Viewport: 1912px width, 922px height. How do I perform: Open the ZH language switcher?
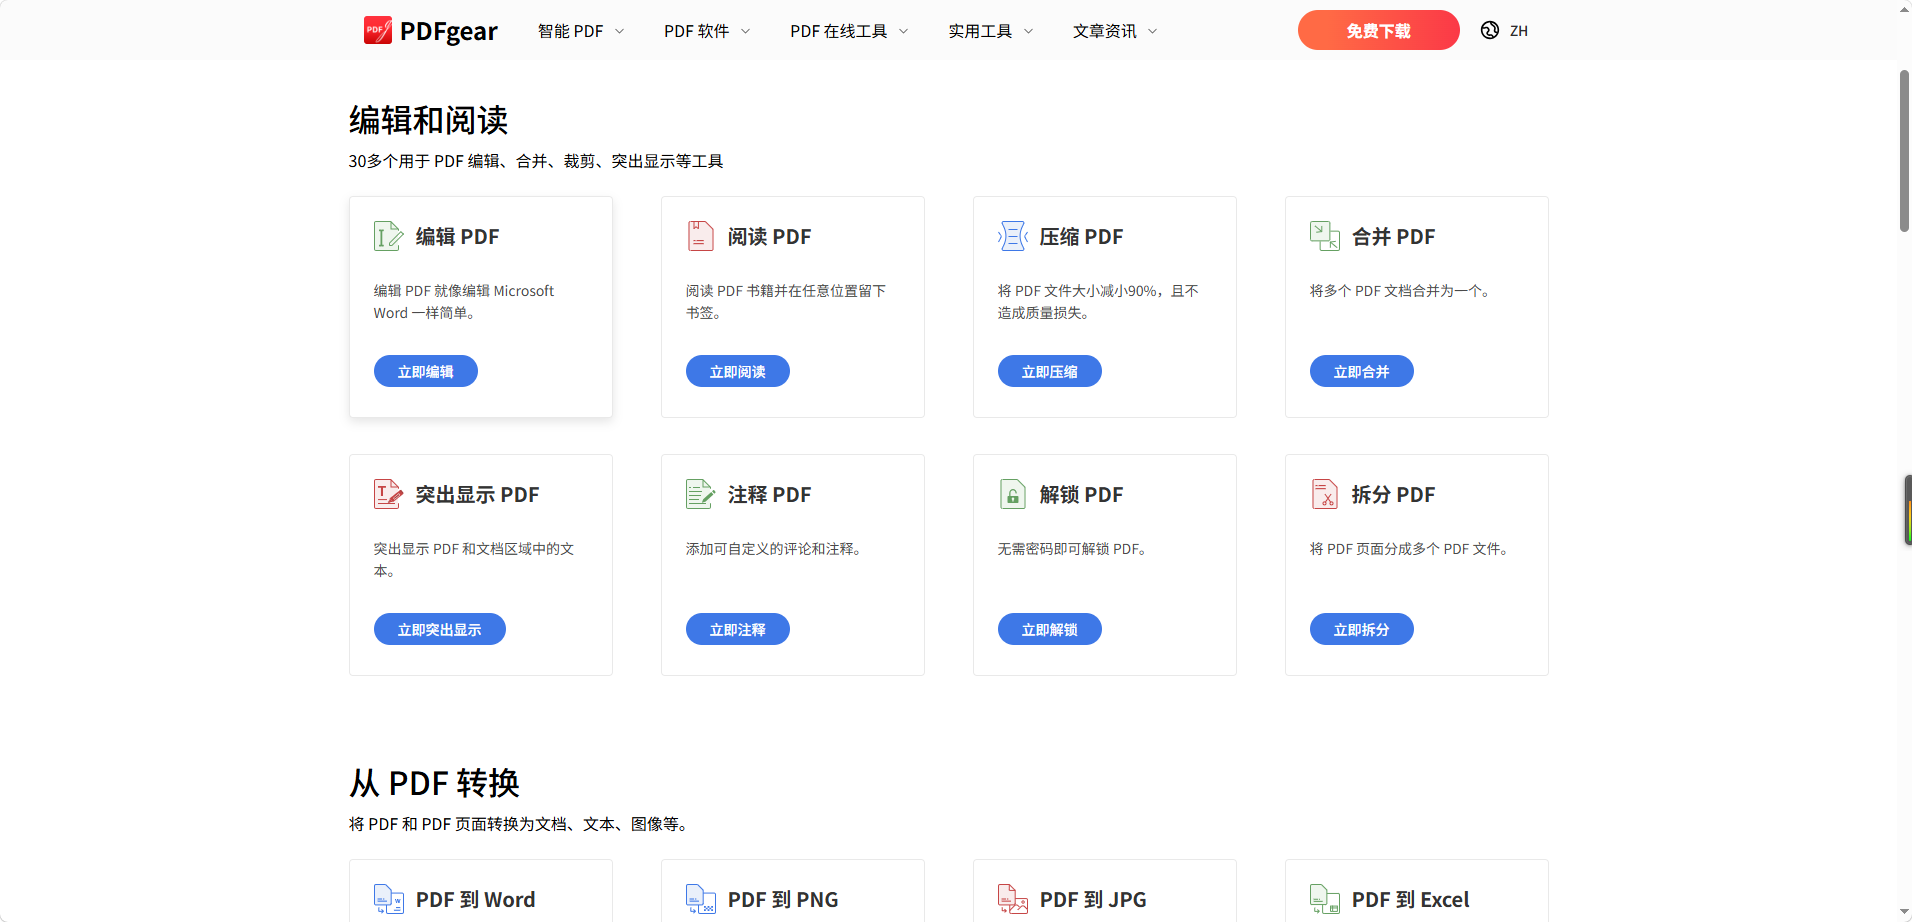tap(1504, 31)
